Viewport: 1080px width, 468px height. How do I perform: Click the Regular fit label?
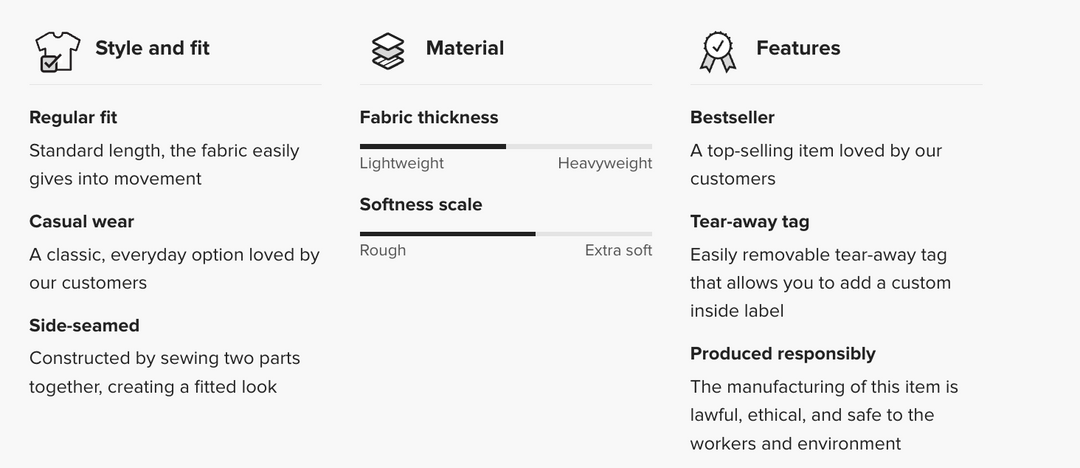click(x=73, y=117)
